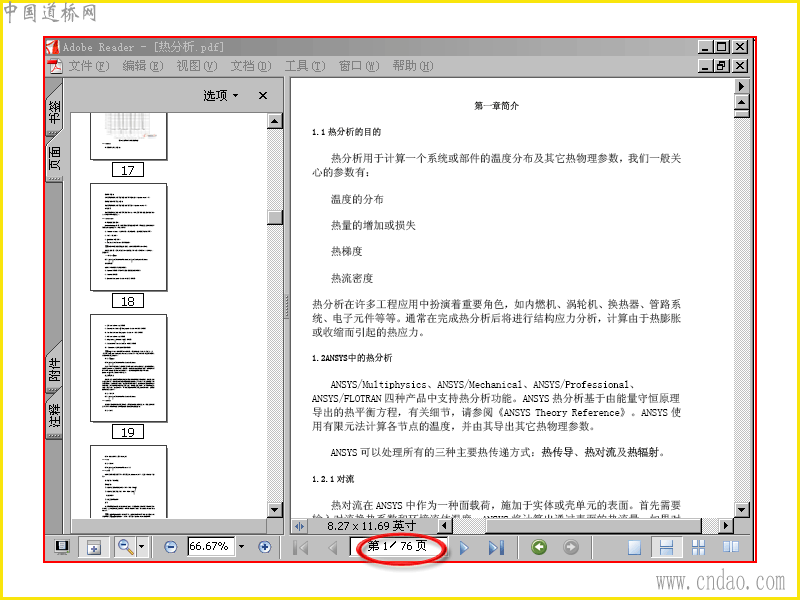
Task: Jump to the last page
Action: (496, 547)
